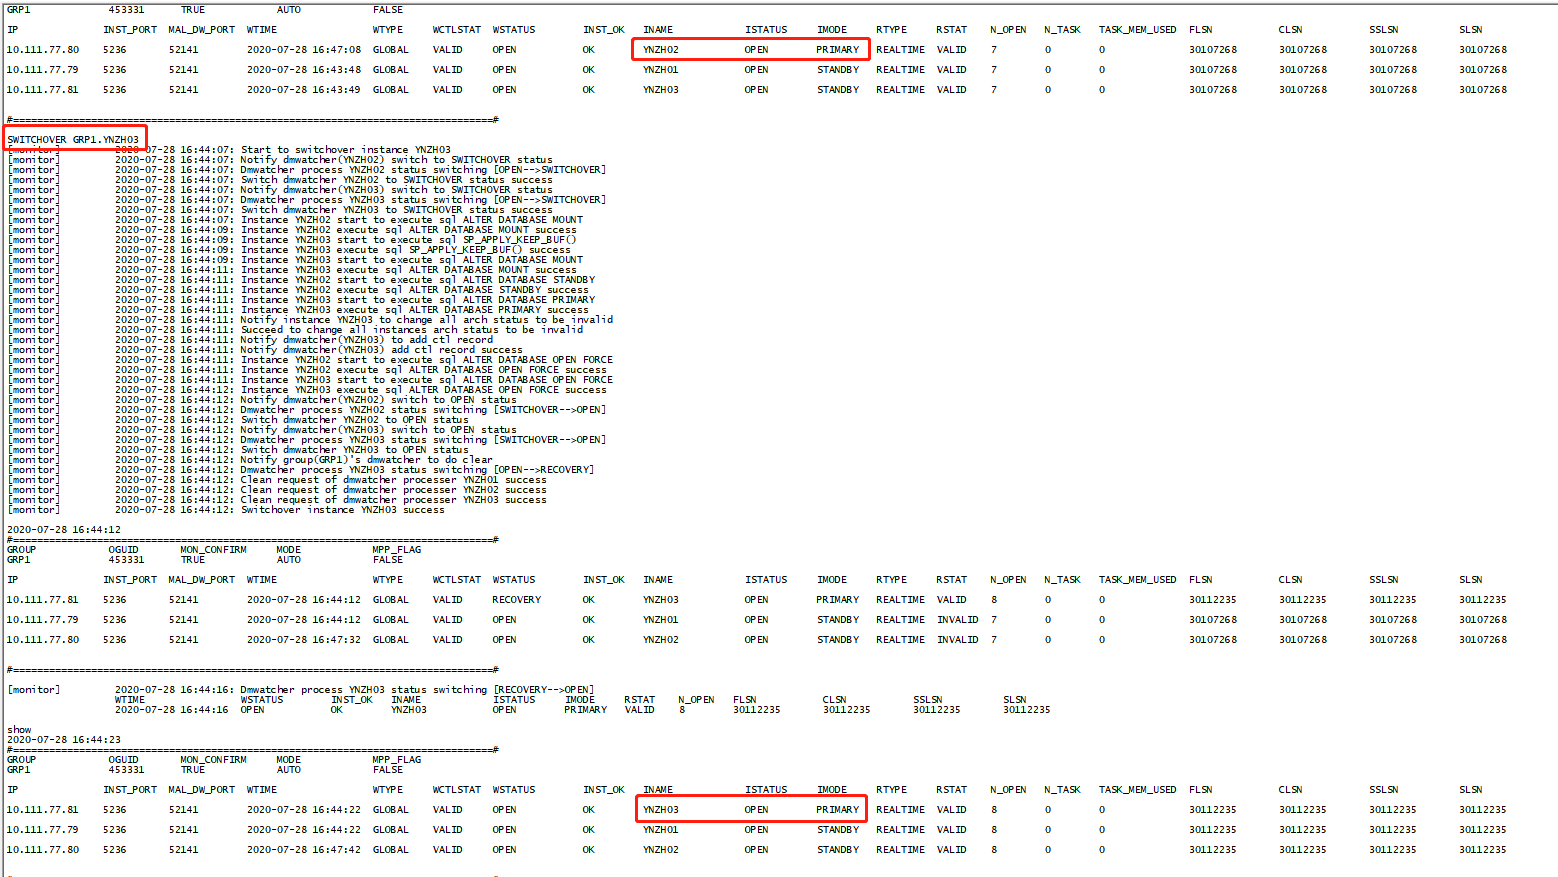Click TASK_MEM_USED header in the top table

pyautogui.click(x=1137, y=29)
